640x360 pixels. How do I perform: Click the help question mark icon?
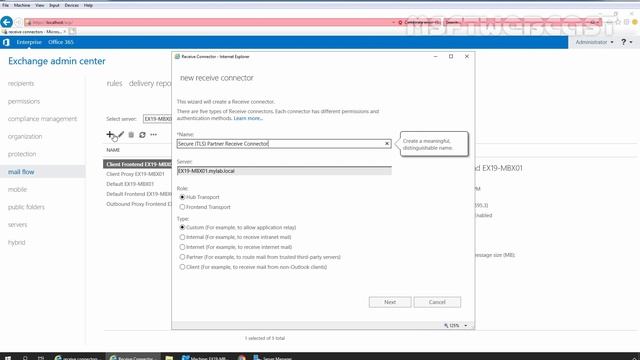point(623,42)
